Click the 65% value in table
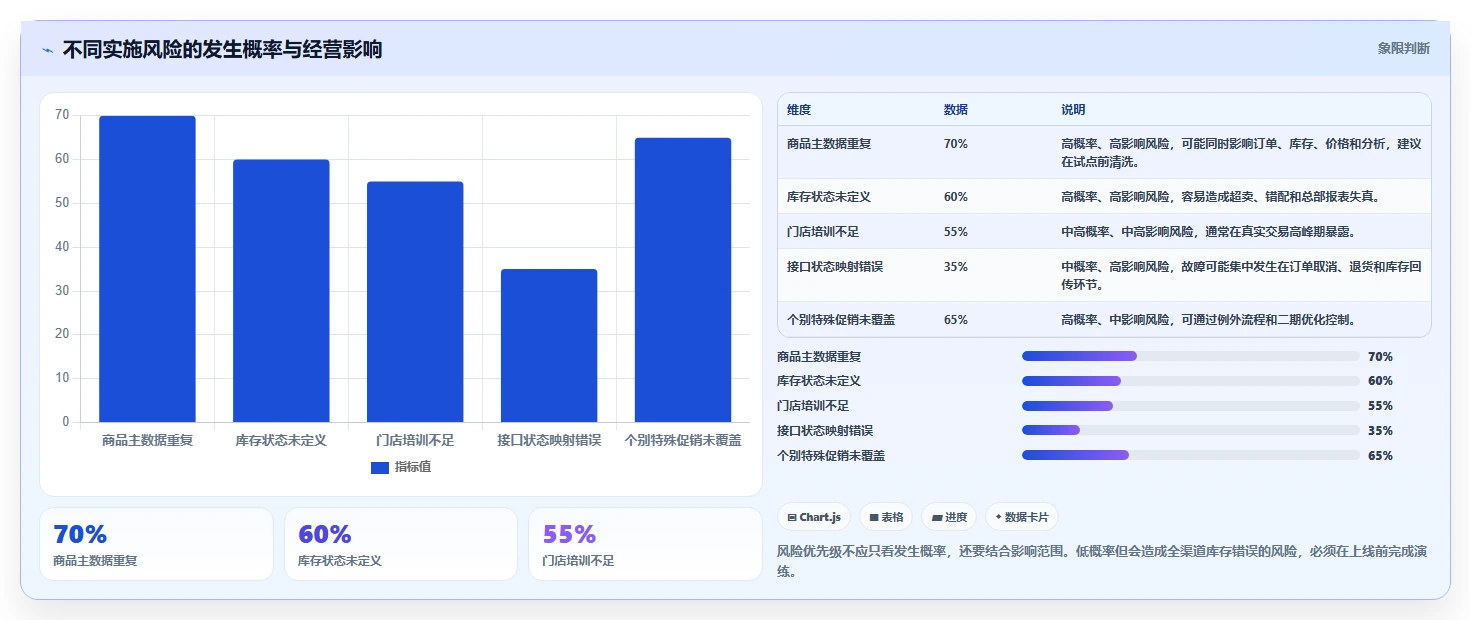The height and width of the screenshot is (620, 1471). [x=956, y=320]
